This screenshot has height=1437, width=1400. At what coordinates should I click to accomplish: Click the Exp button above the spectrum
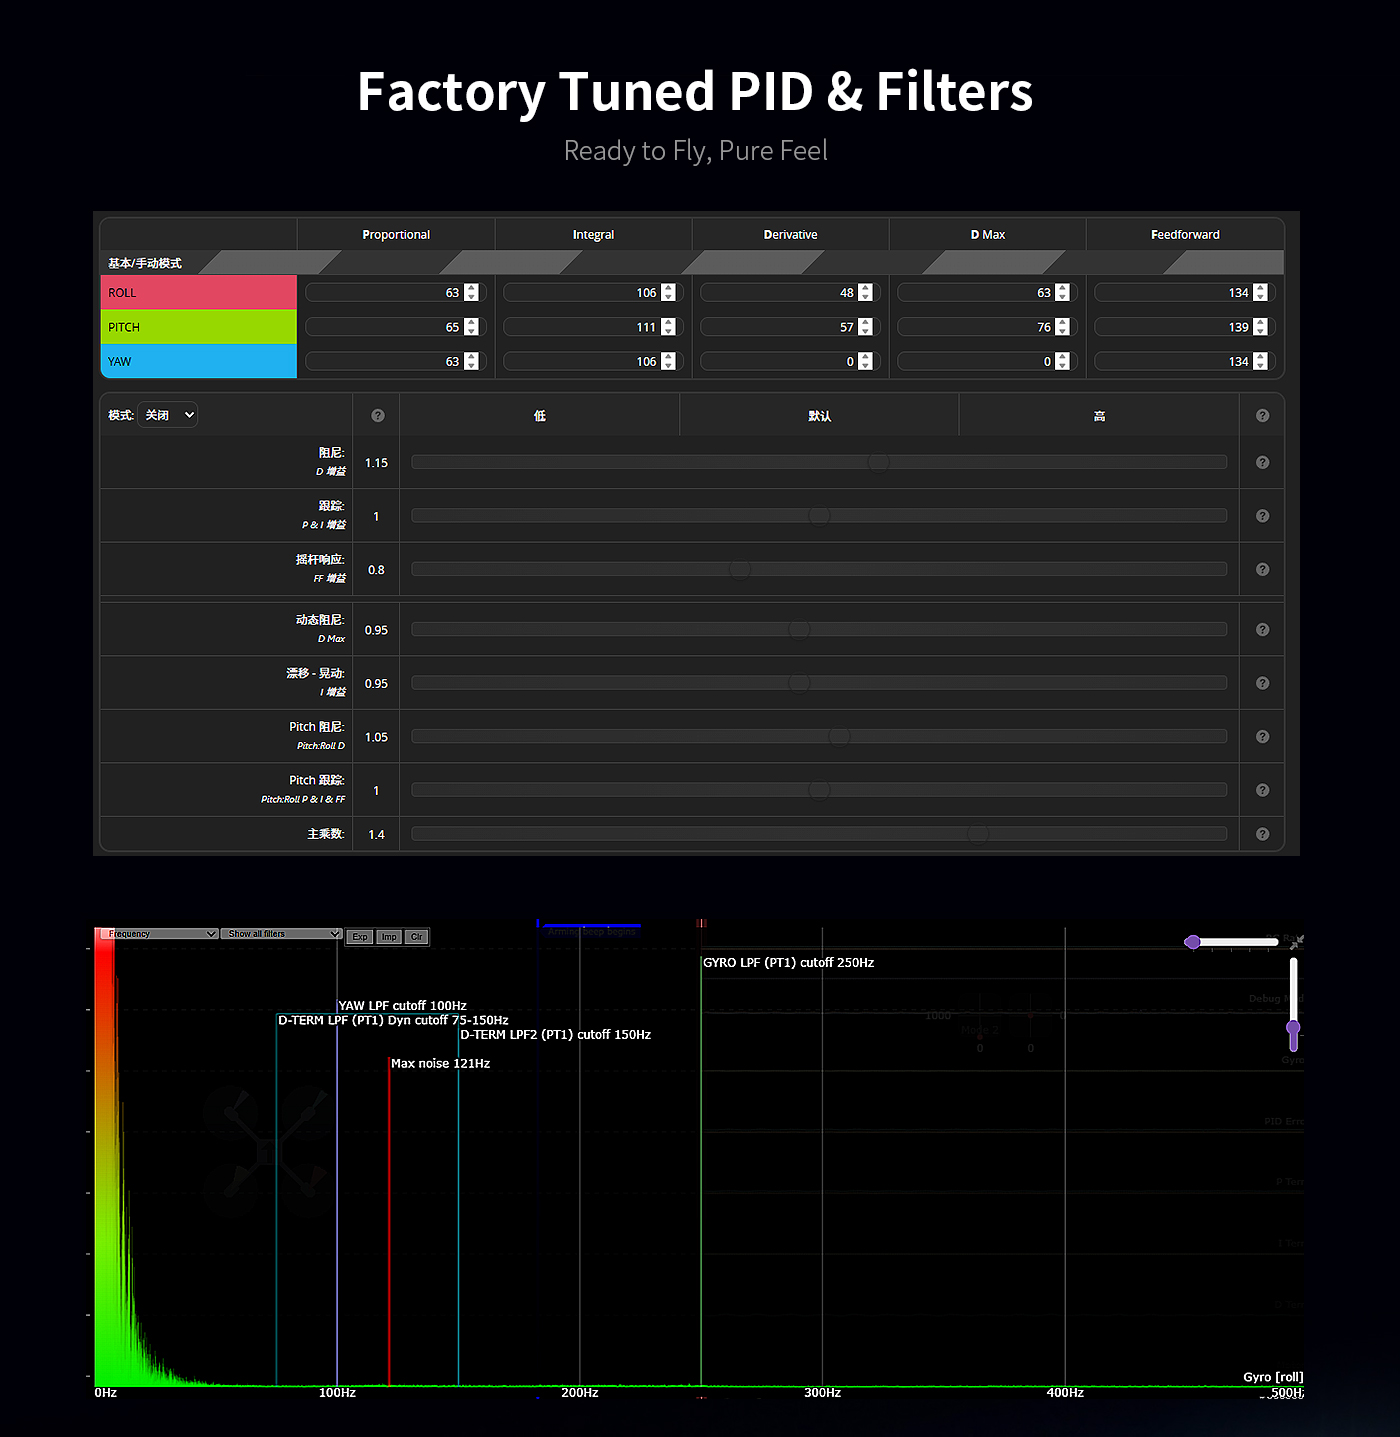coord(360,937)
